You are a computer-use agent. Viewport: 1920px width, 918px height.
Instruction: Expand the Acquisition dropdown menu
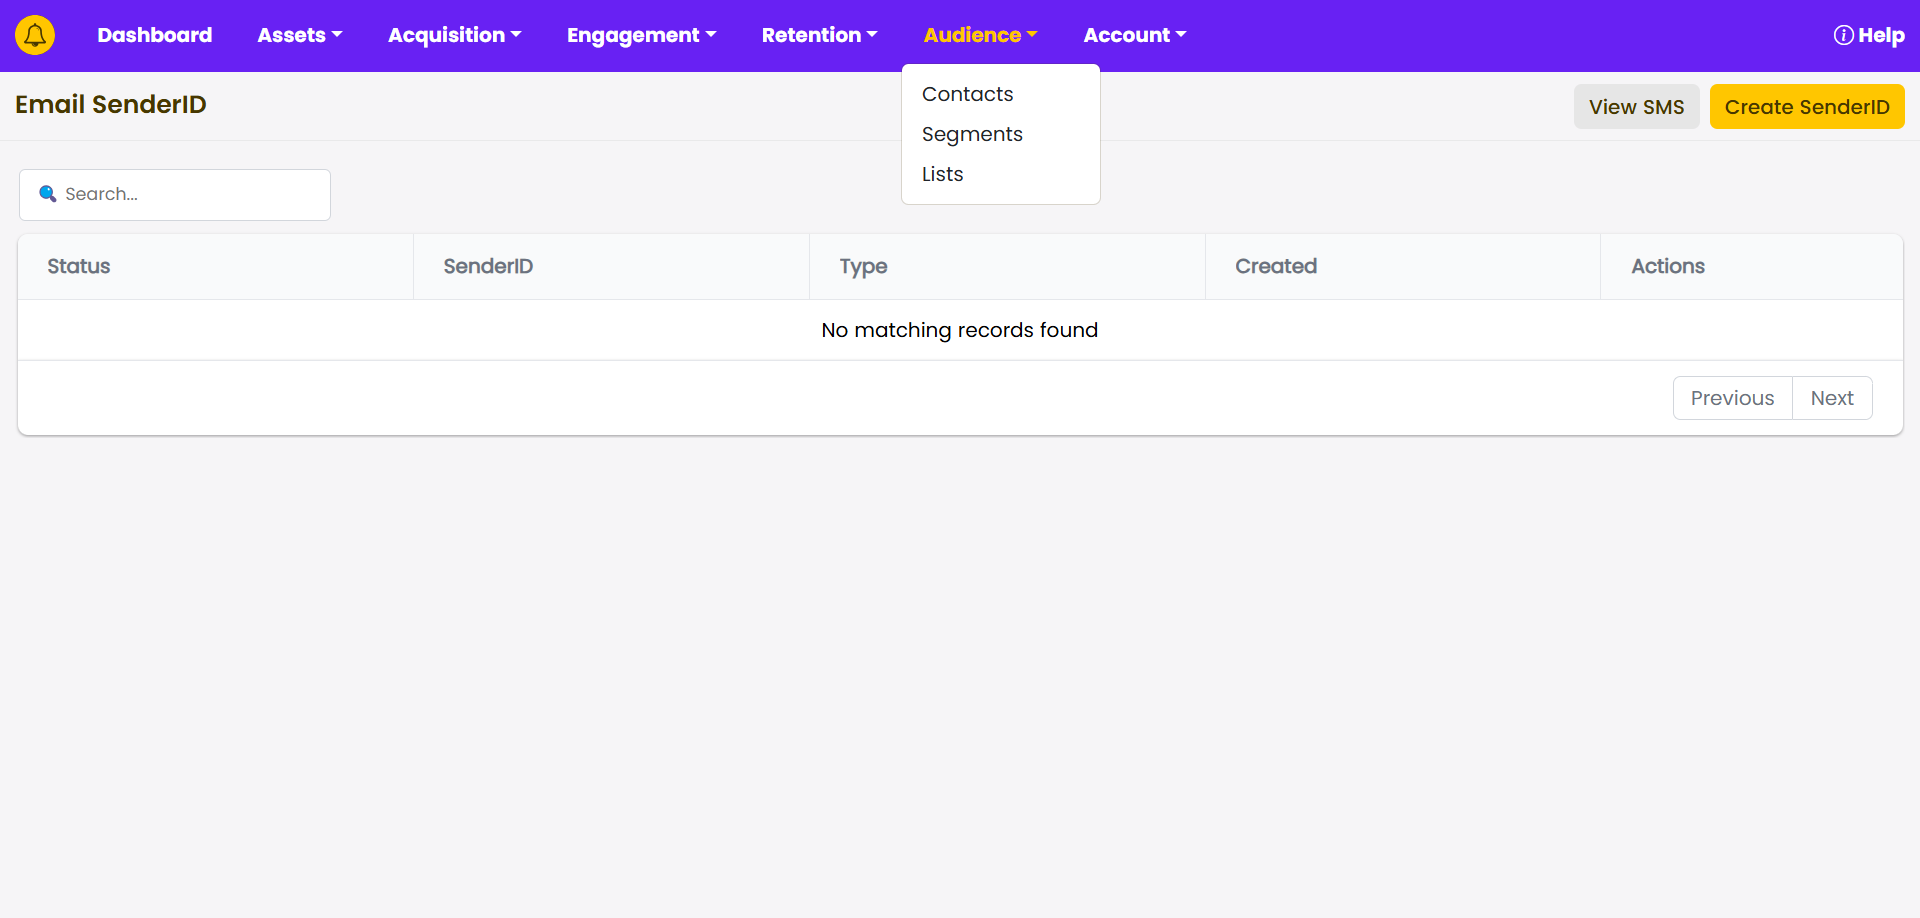(454, 35)
